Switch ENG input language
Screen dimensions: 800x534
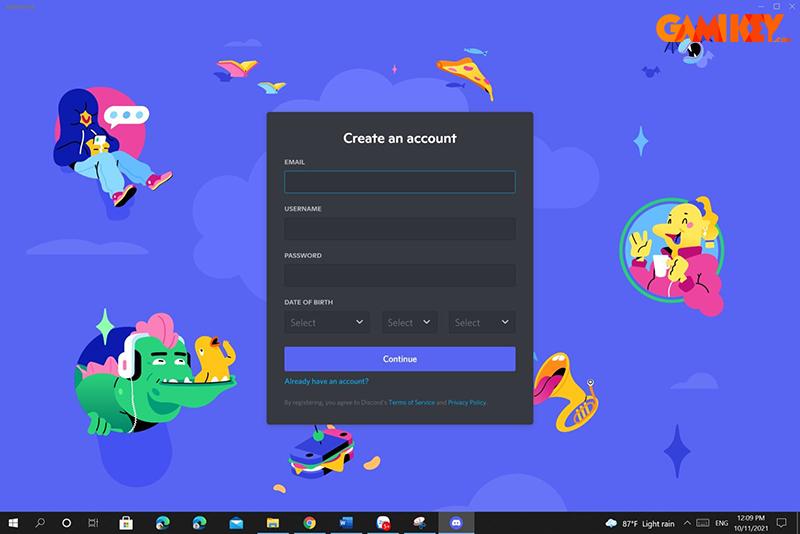pyautogui.click(x=721, y=523)
